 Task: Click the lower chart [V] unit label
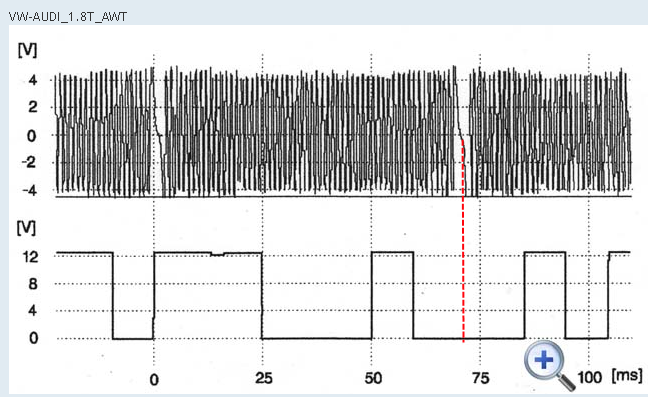click(26, 228)
